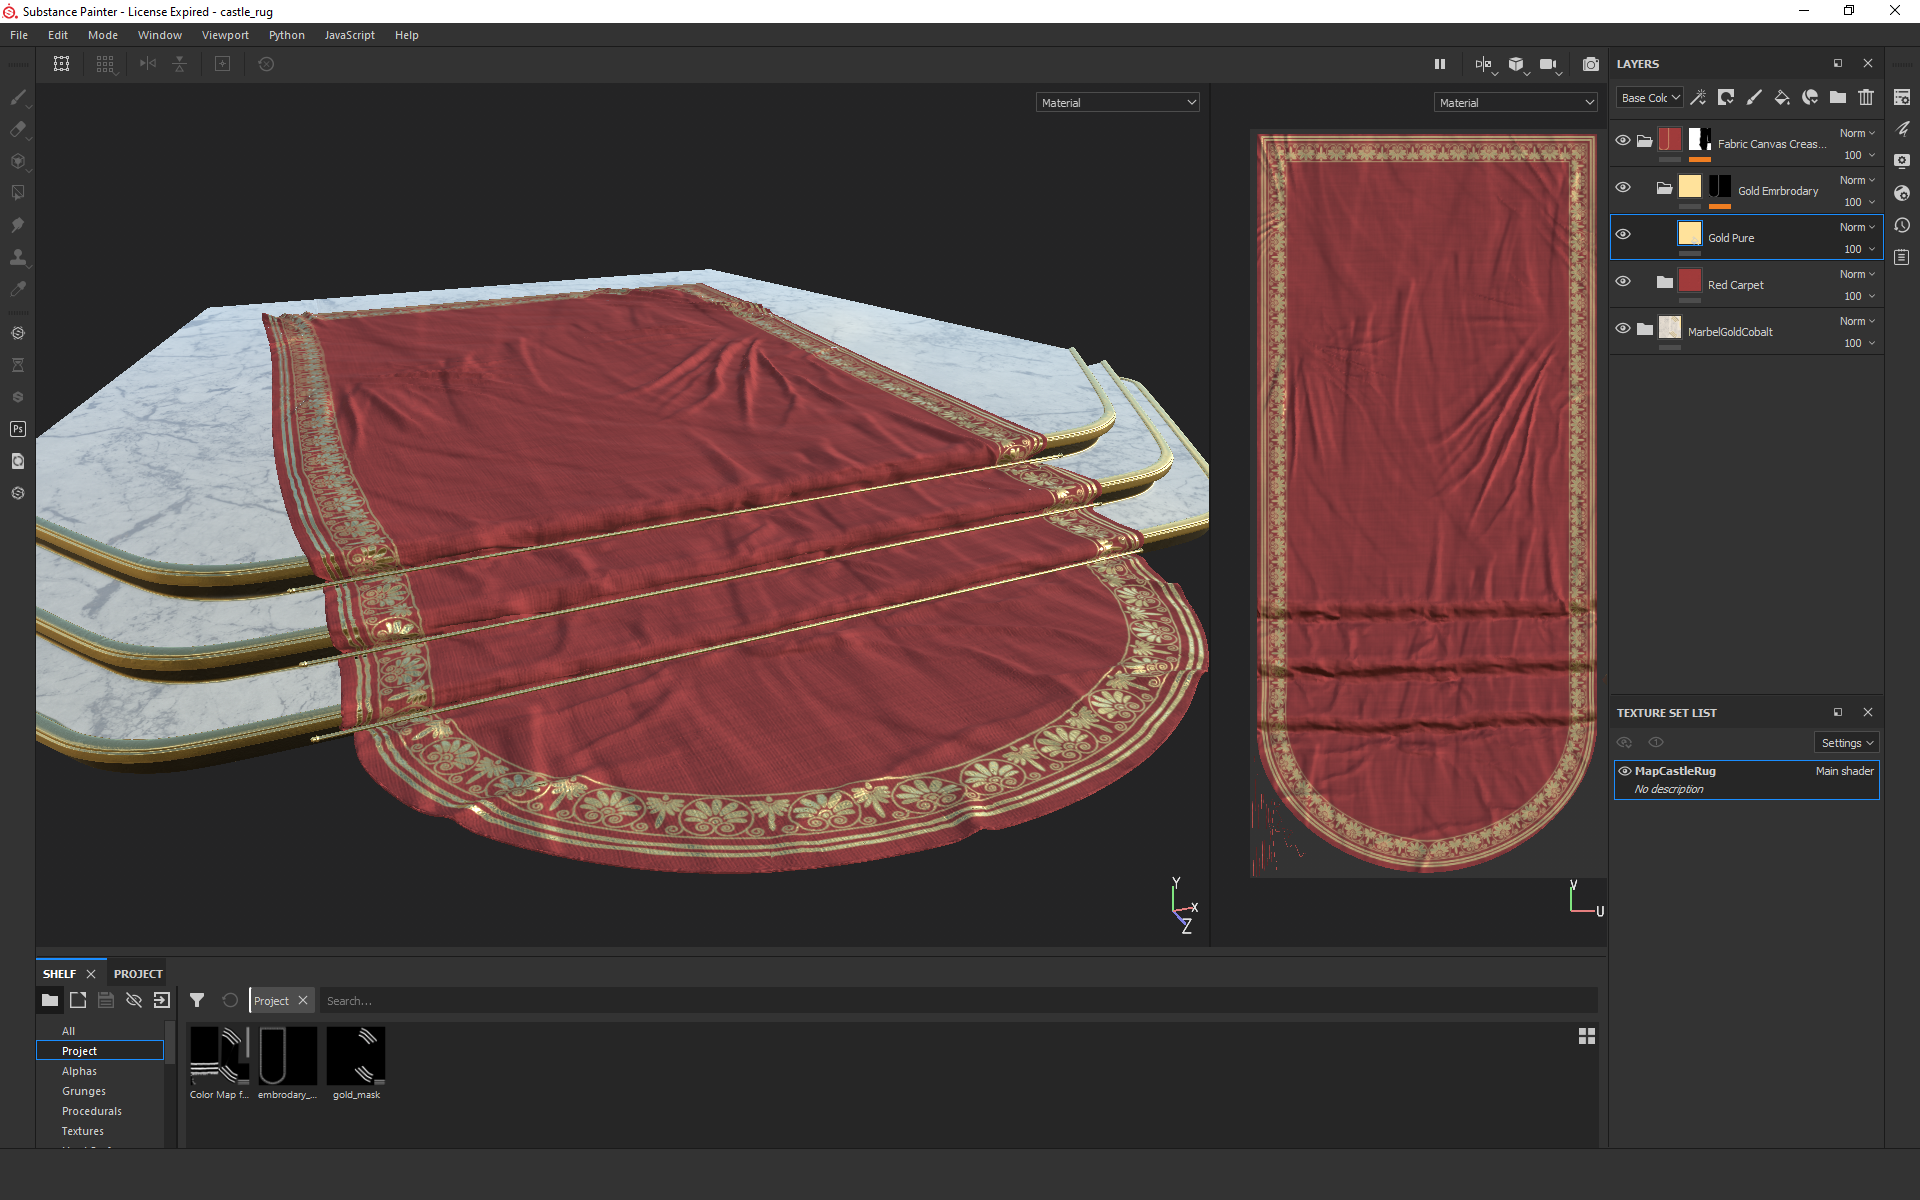The height and width of the screenshot is (1200, 1920).
Task: Select the Polygon Fill tool
Action: point(18,193)
